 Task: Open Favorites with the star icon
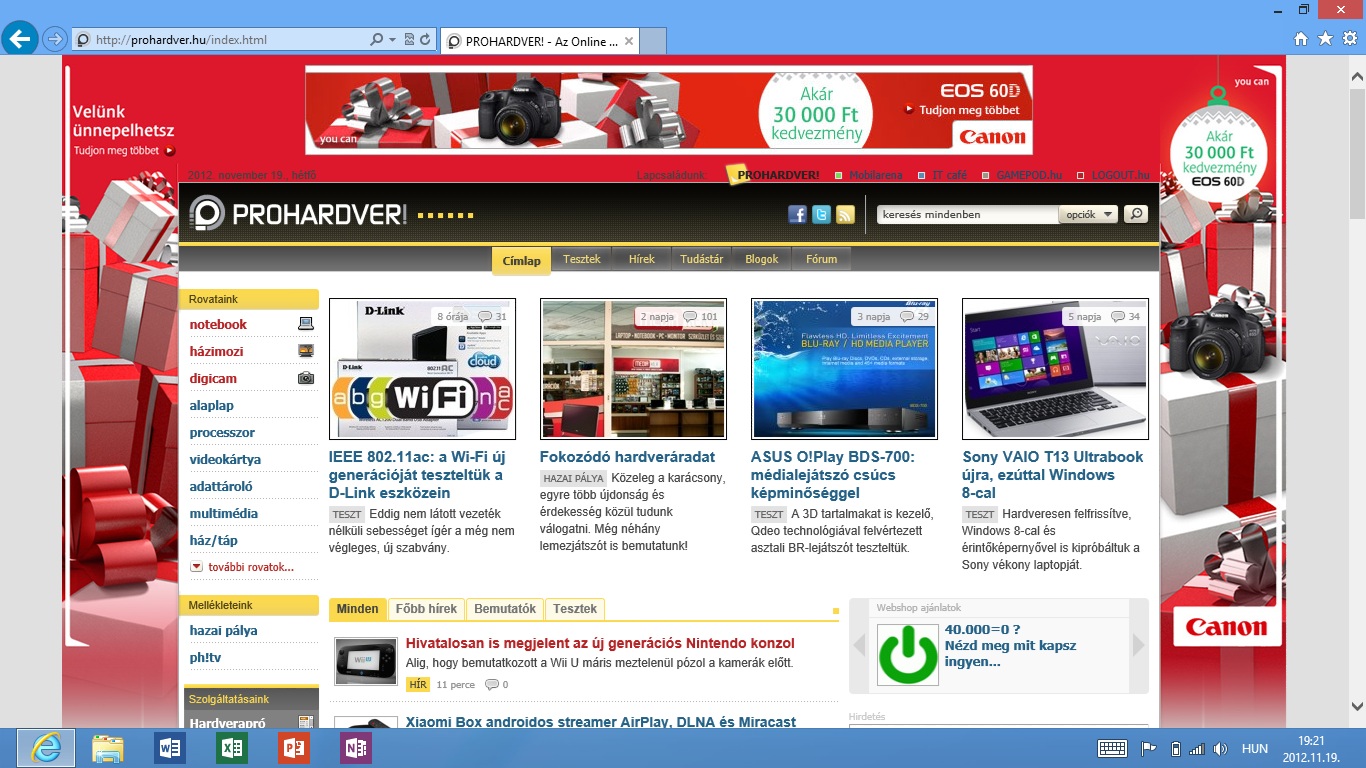coord(1325,39)
